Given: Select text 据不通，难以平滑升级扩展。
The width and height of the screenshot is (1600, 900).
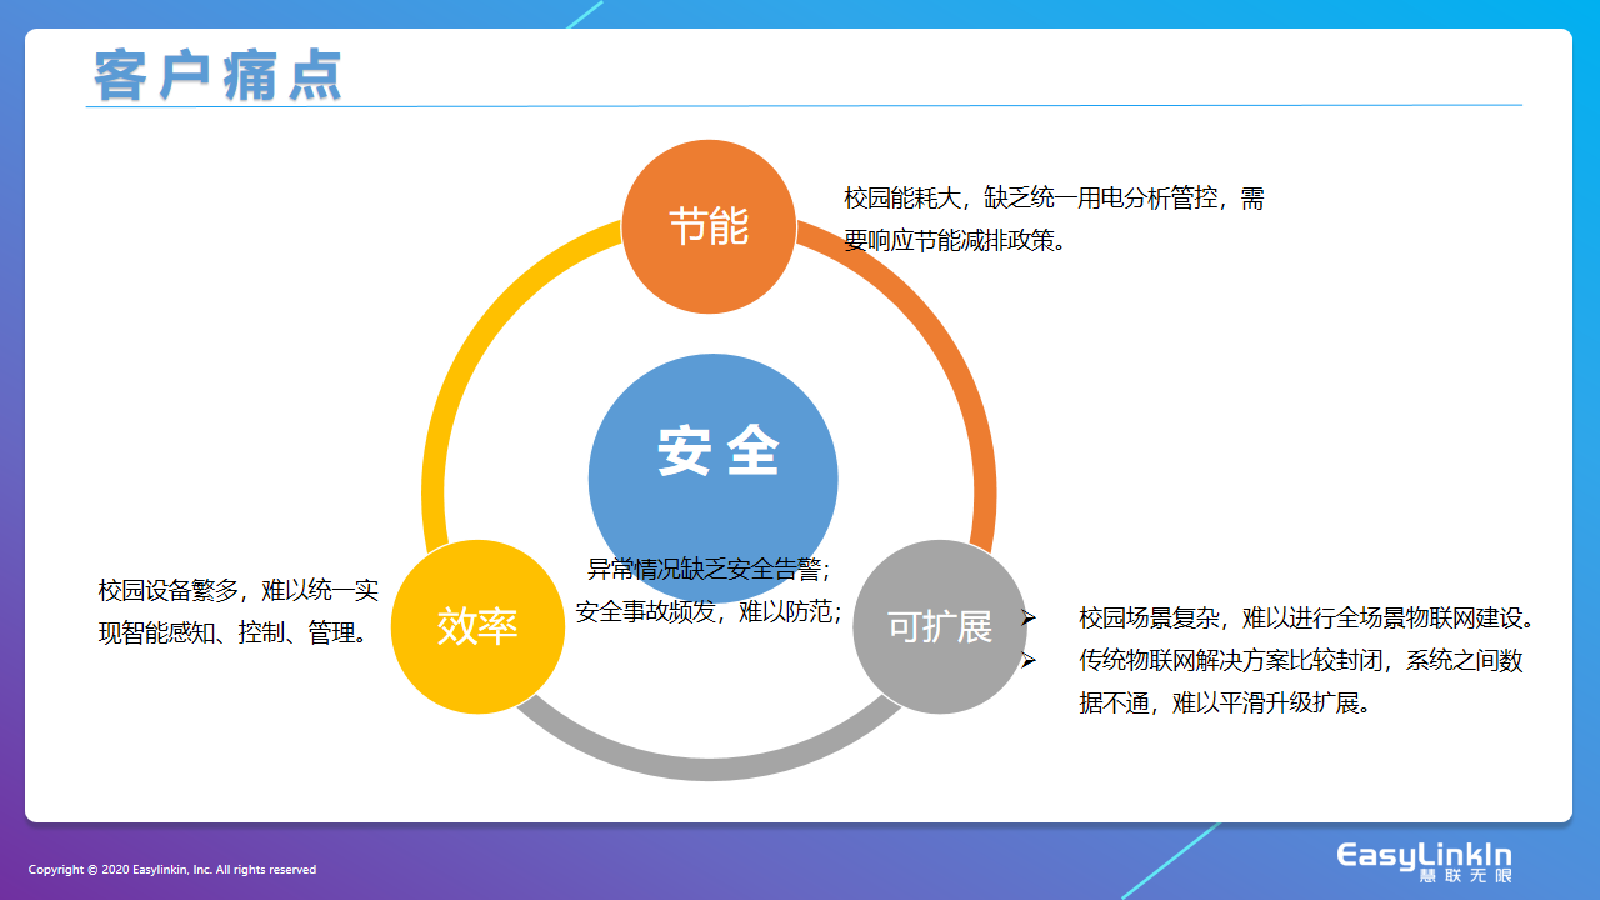Looking at the screenshot, I should click(1224, 703).
